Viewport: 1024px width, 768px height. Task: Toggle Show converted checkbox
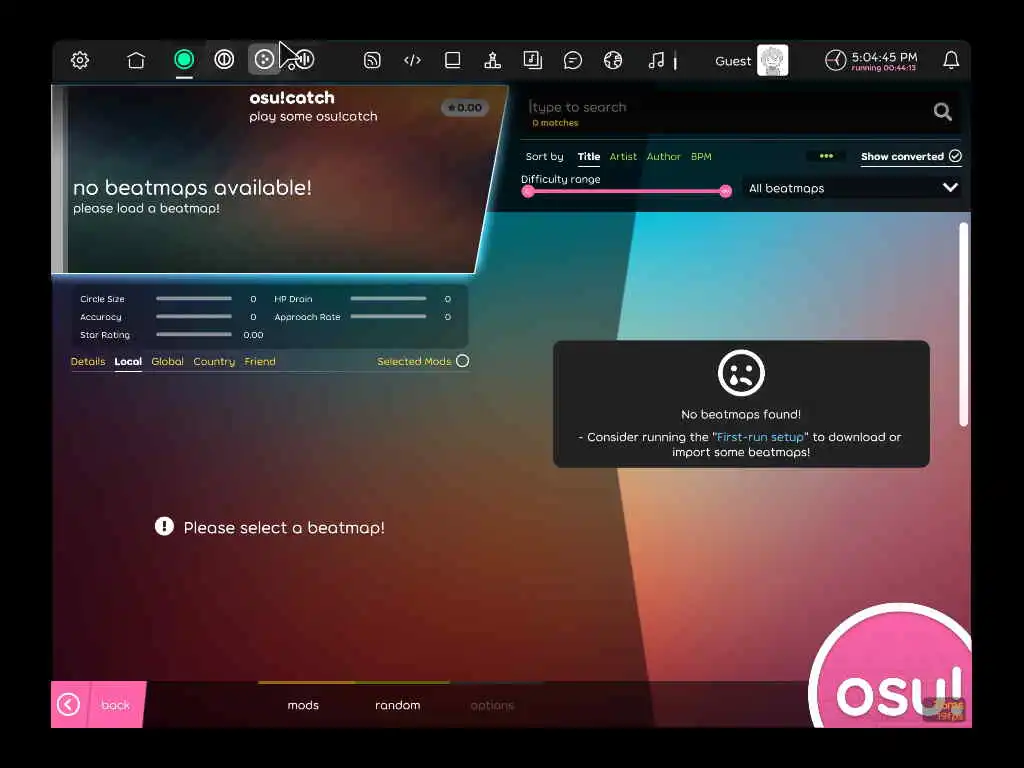[x=911, y=157]
